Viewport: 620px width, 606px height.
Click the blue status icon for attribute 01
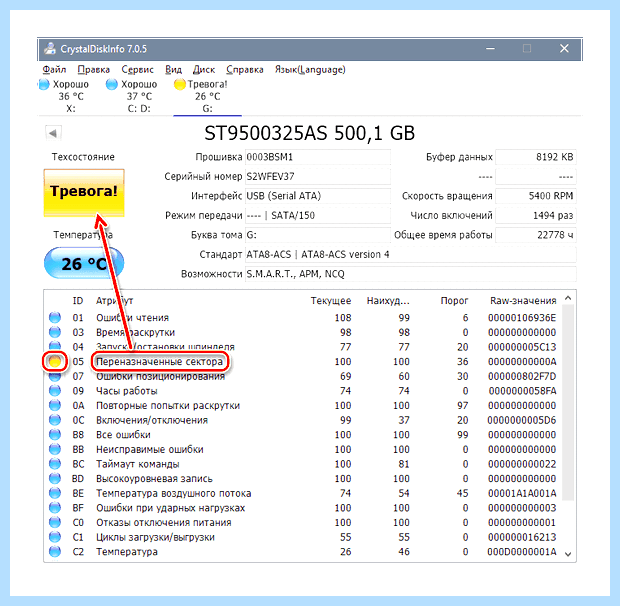click(55, 317)
